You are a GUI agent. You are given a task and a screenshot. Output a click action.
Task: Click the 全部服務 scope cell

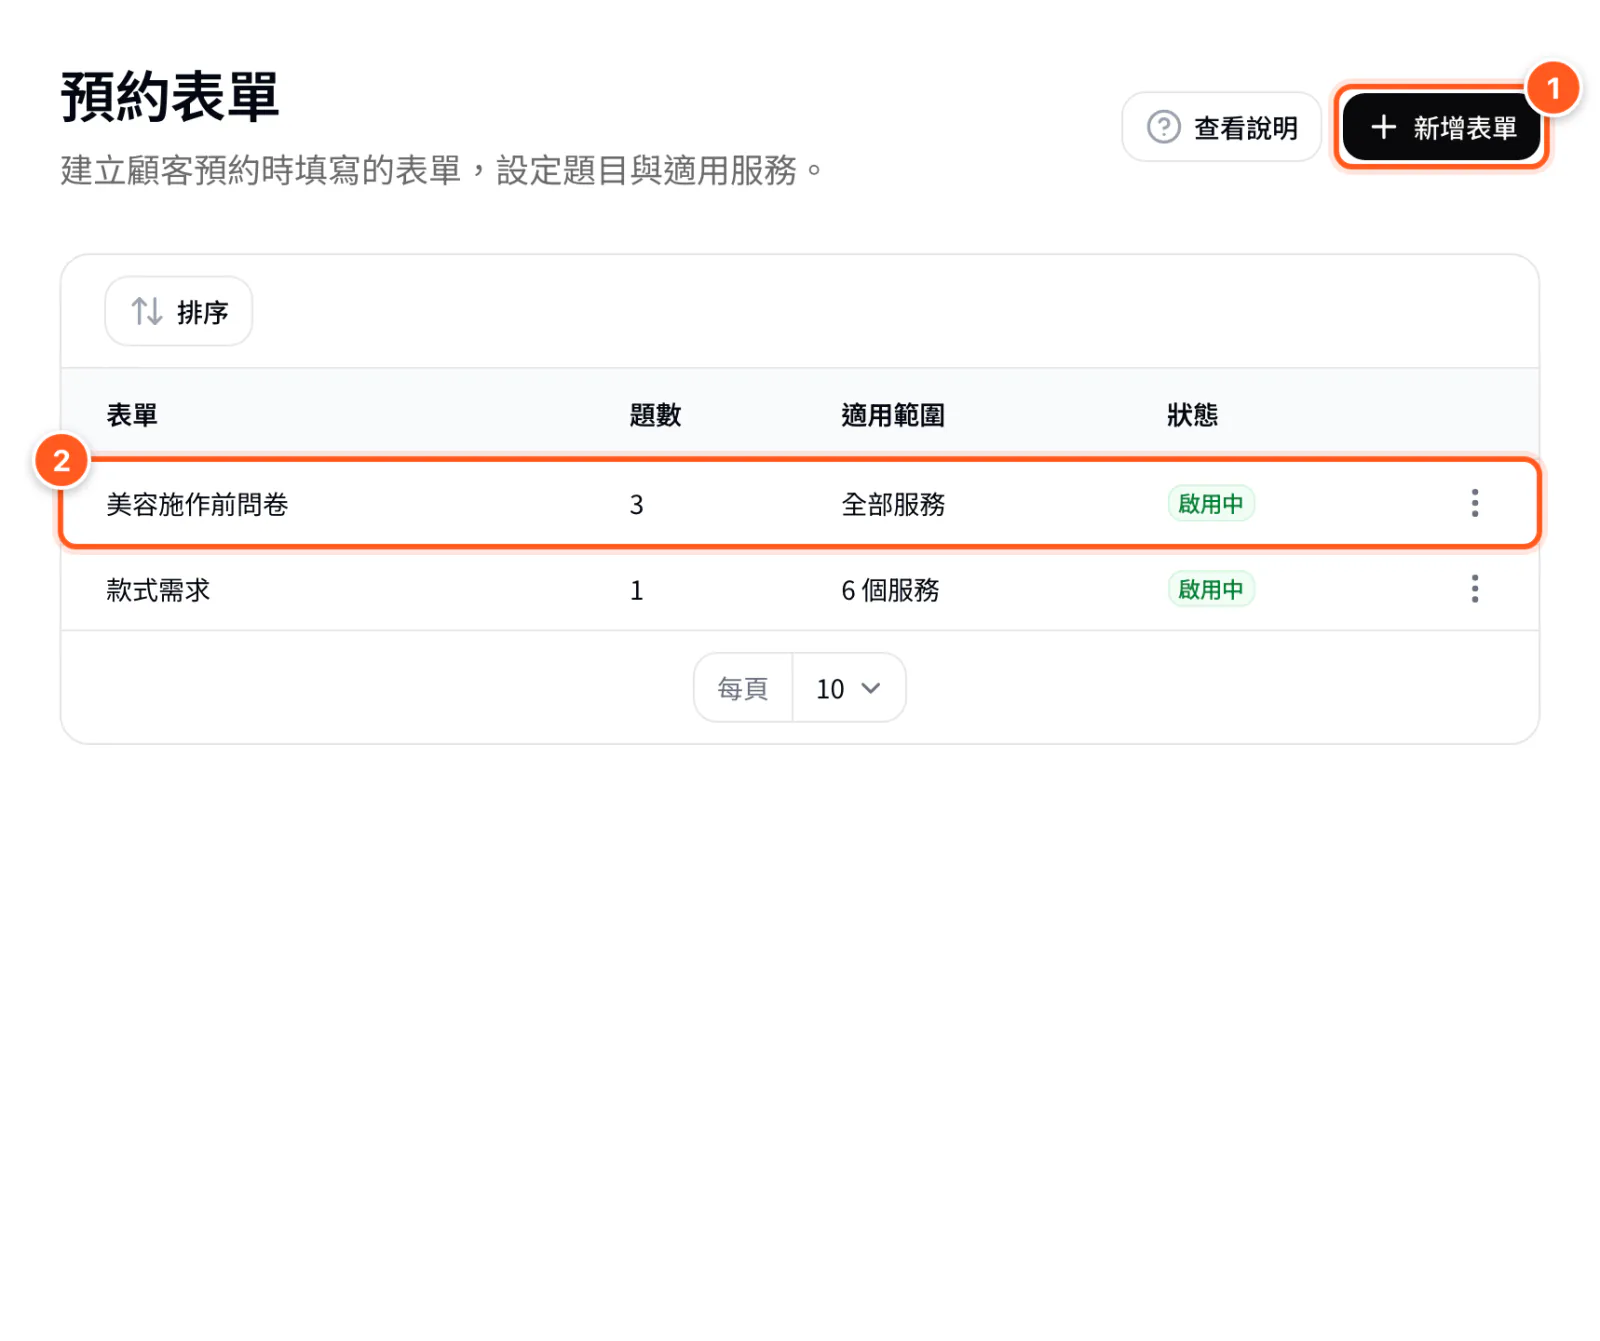(893, 504)
